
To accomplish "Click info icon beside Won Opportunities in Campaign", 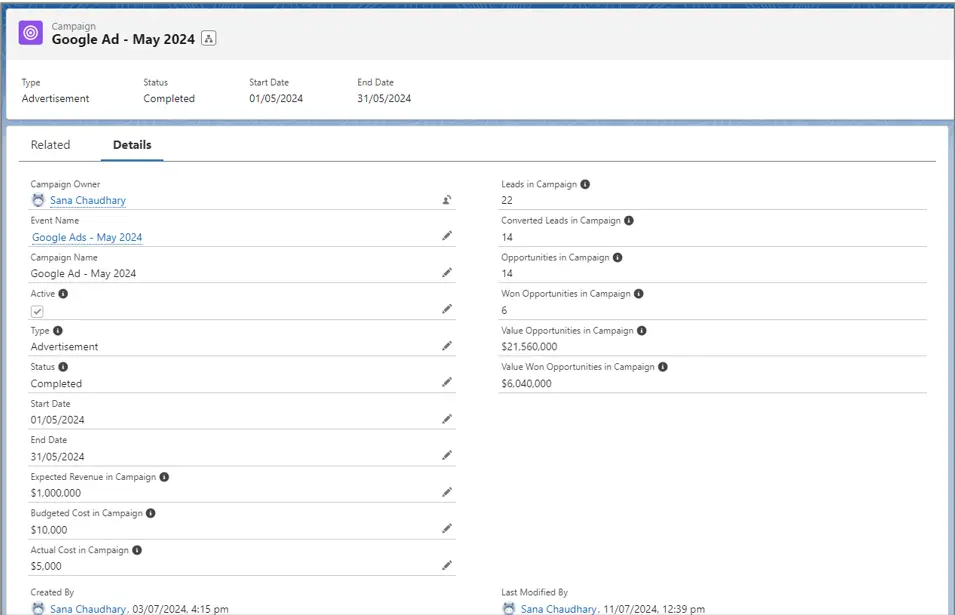I will click(639, 293).
